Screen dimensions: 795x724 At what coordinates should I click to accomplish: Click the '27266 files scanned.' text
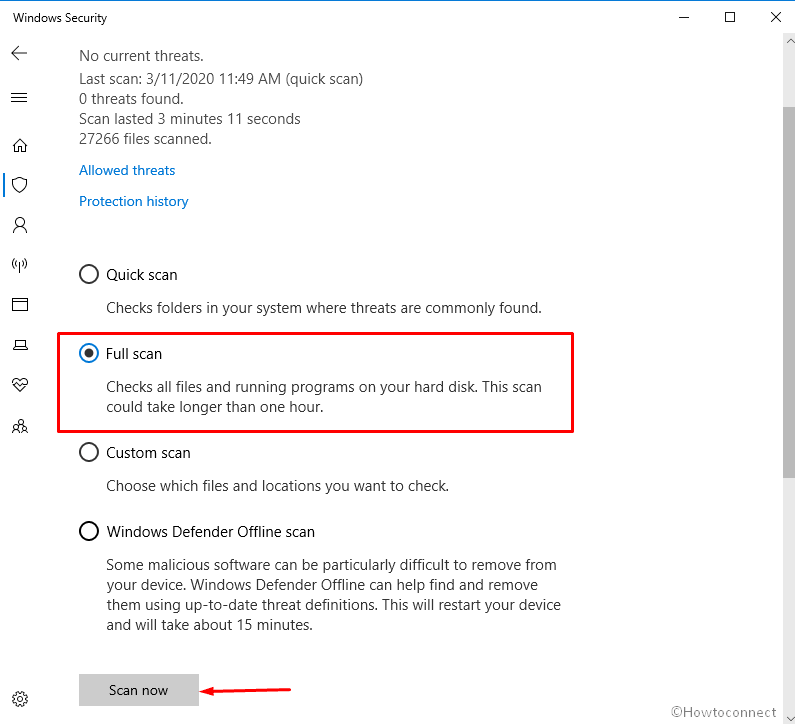(x=146, y=138)
